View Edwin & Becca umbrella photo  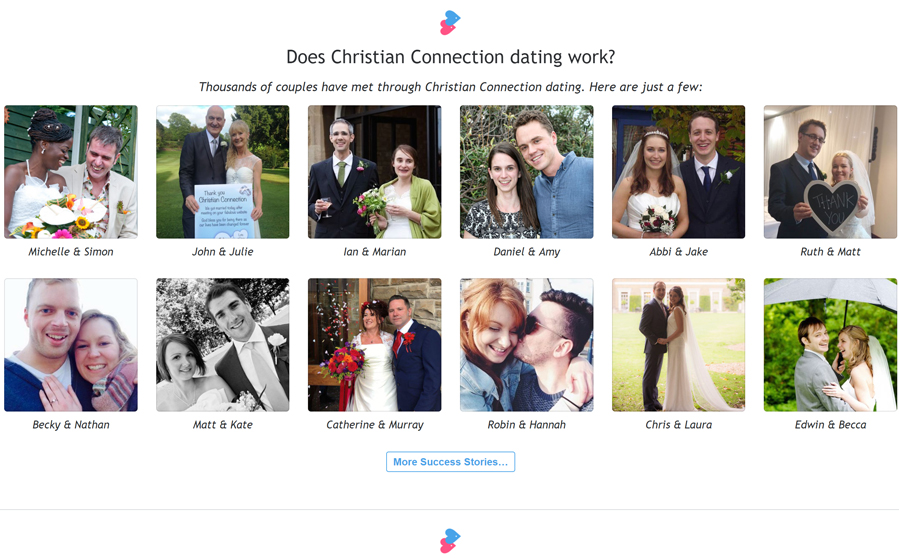click(x=830, y=345)
